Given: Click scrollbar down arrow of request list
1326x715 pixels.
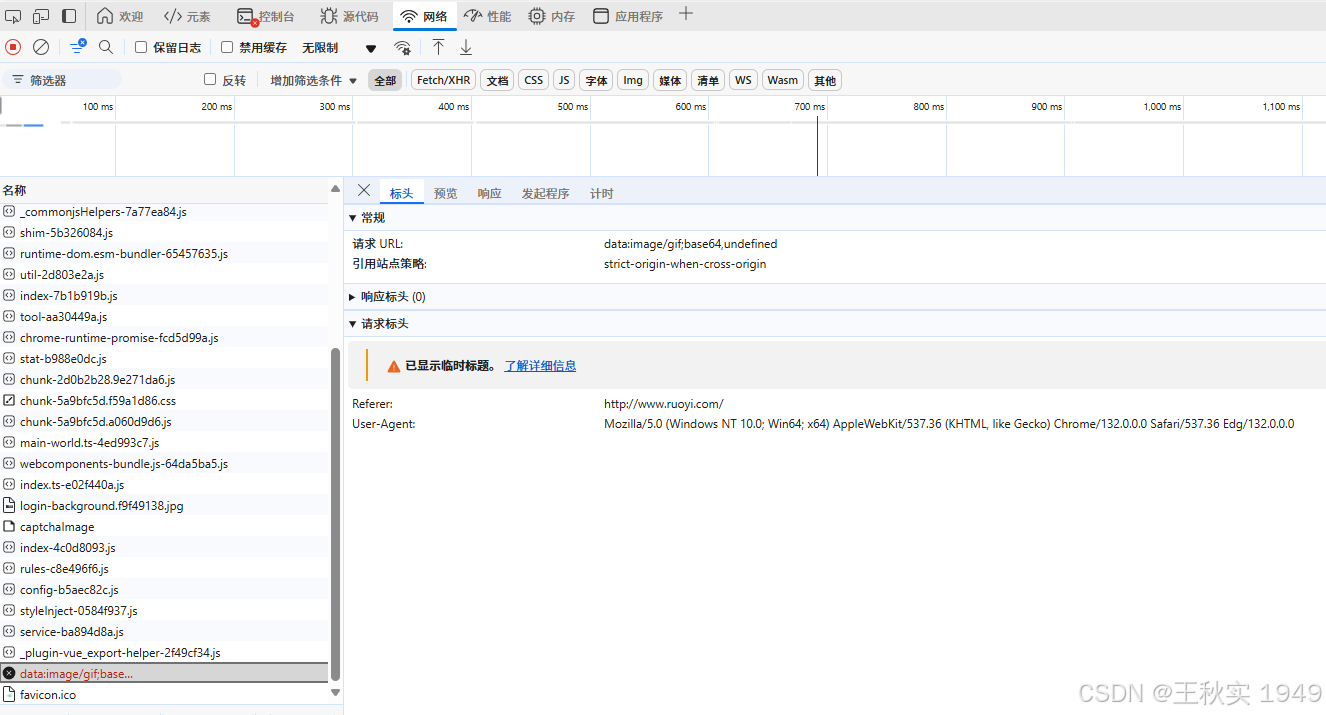Looking at the screenshot, I should 335,692.
